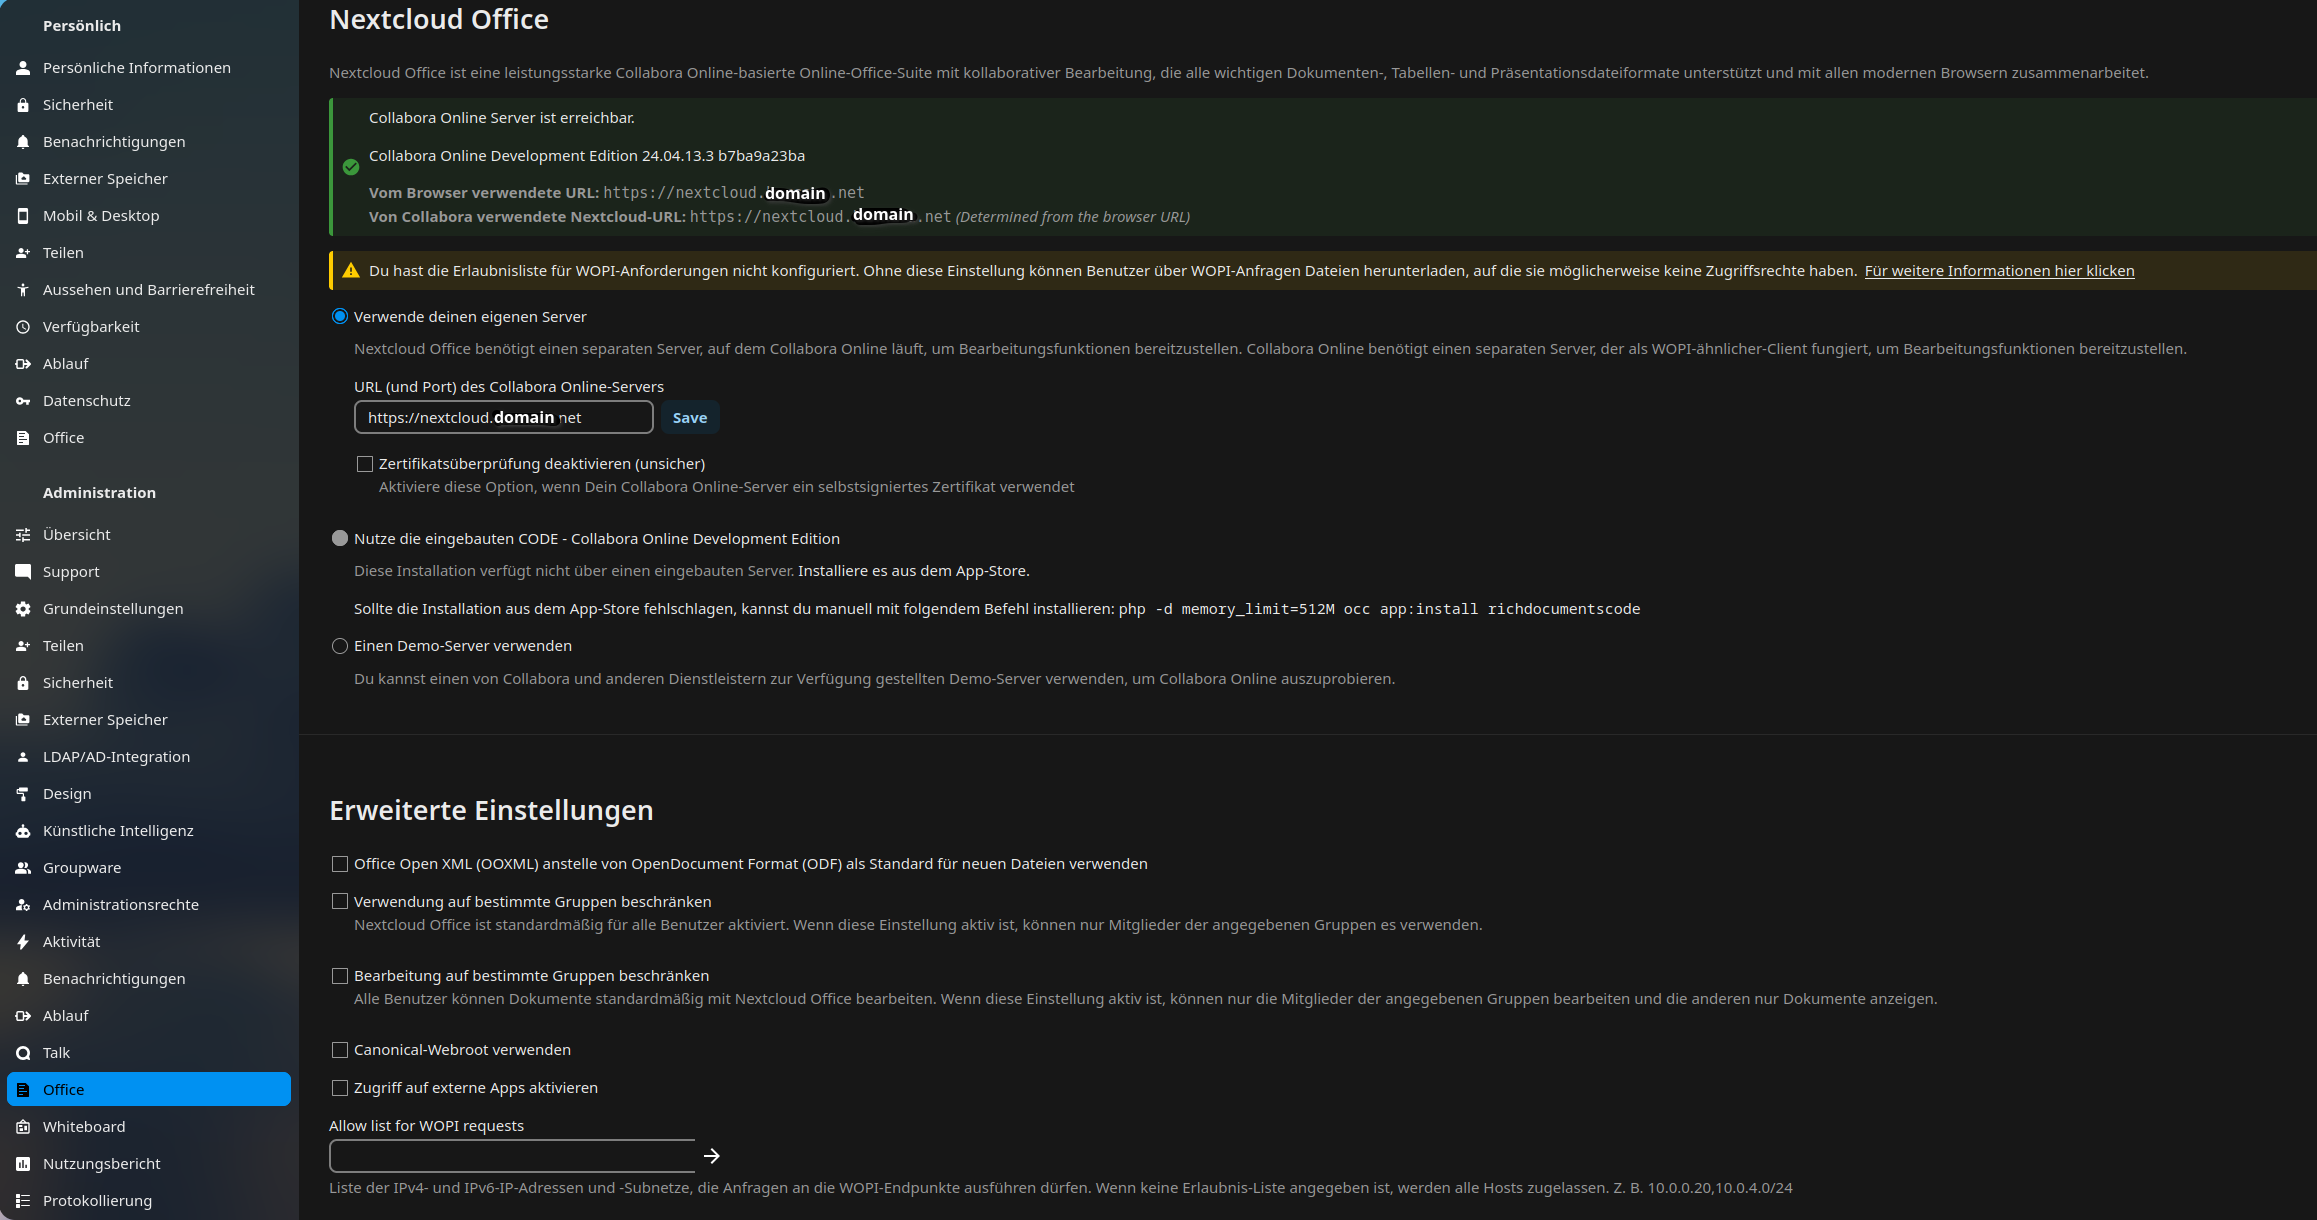Image resolution: width=2317 pixels, height=1220 pixels.
Task: Click the Nutzungsbericht chart icon
Action: click(x=23, y=1164)
